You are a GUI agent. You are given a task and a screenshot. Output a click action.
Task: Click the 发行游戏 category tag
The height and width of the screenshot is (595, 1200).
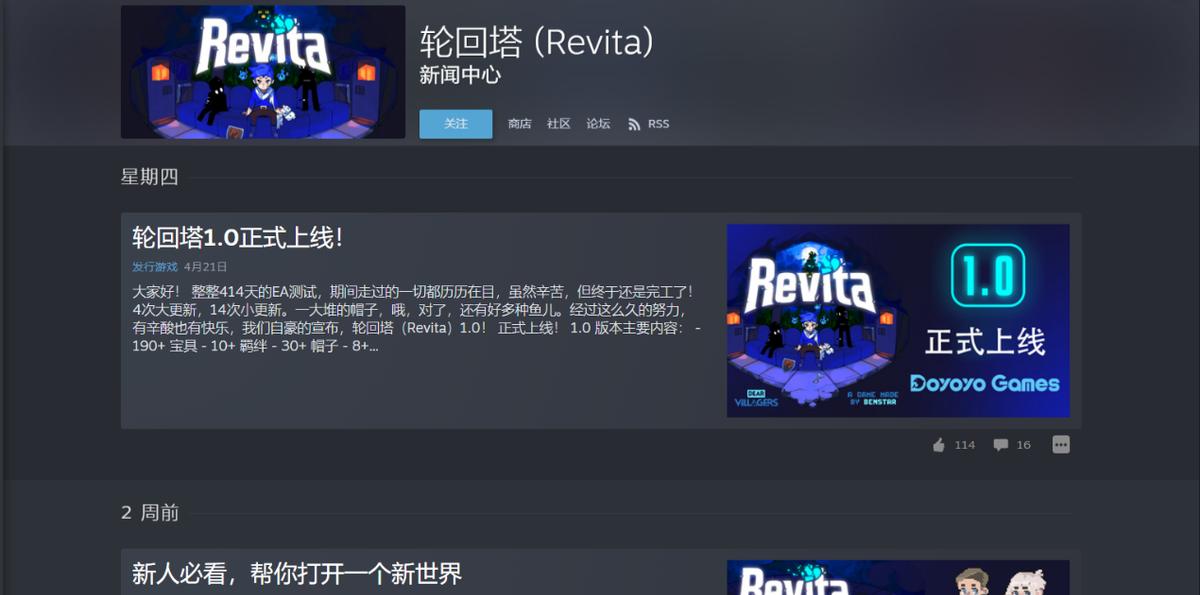[155, 267]
